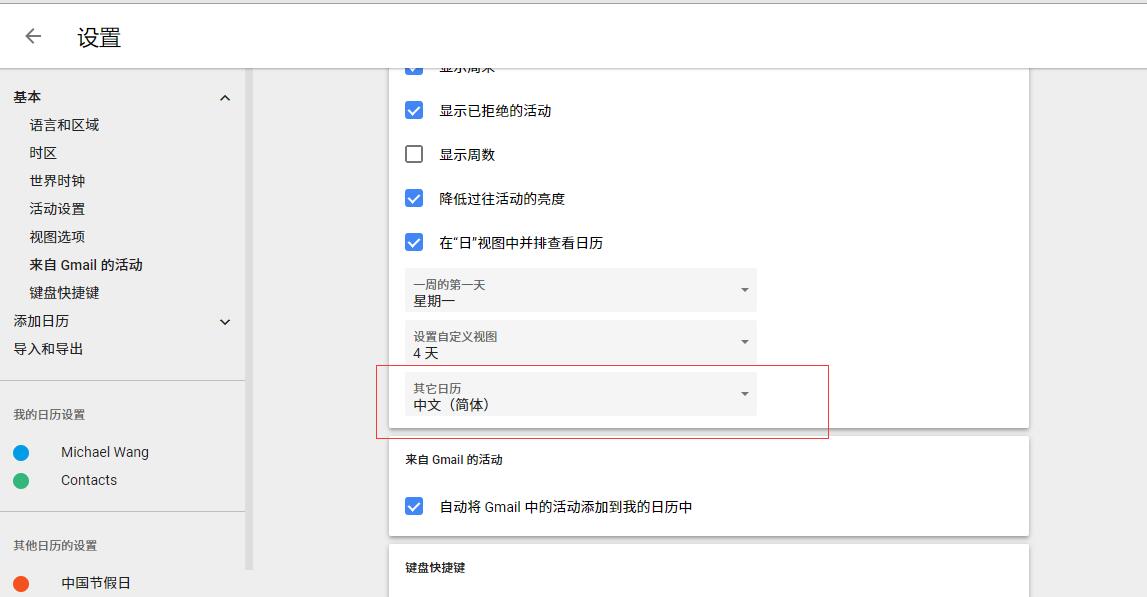Uncheck 降低过往活动的亮度
The height and width of the screenshot is (597, 1147).
pyautogui.click(x=414, y=198)
